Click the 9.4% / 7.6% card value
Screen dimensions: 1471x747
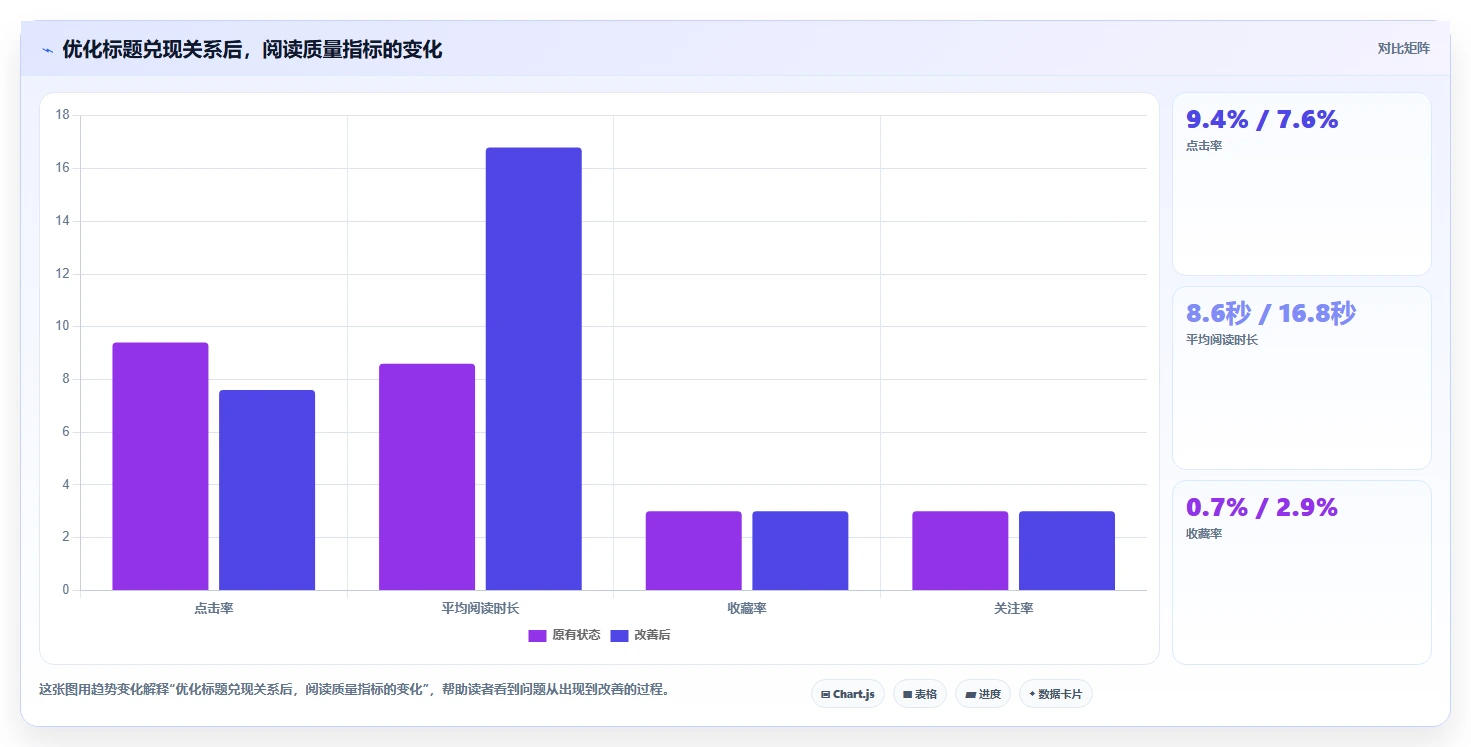(x=1262, y=120)
